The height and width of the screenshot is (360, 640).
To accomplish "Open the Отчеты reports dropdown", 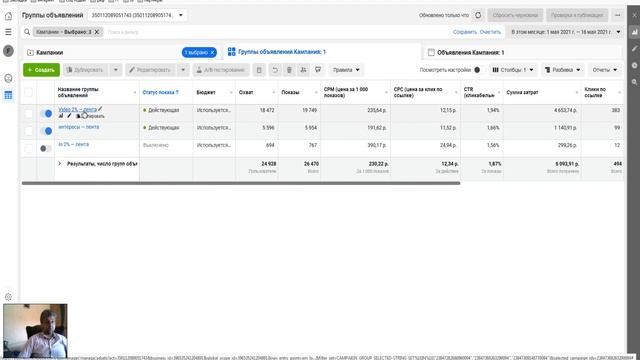I will [x=604, y=70].
